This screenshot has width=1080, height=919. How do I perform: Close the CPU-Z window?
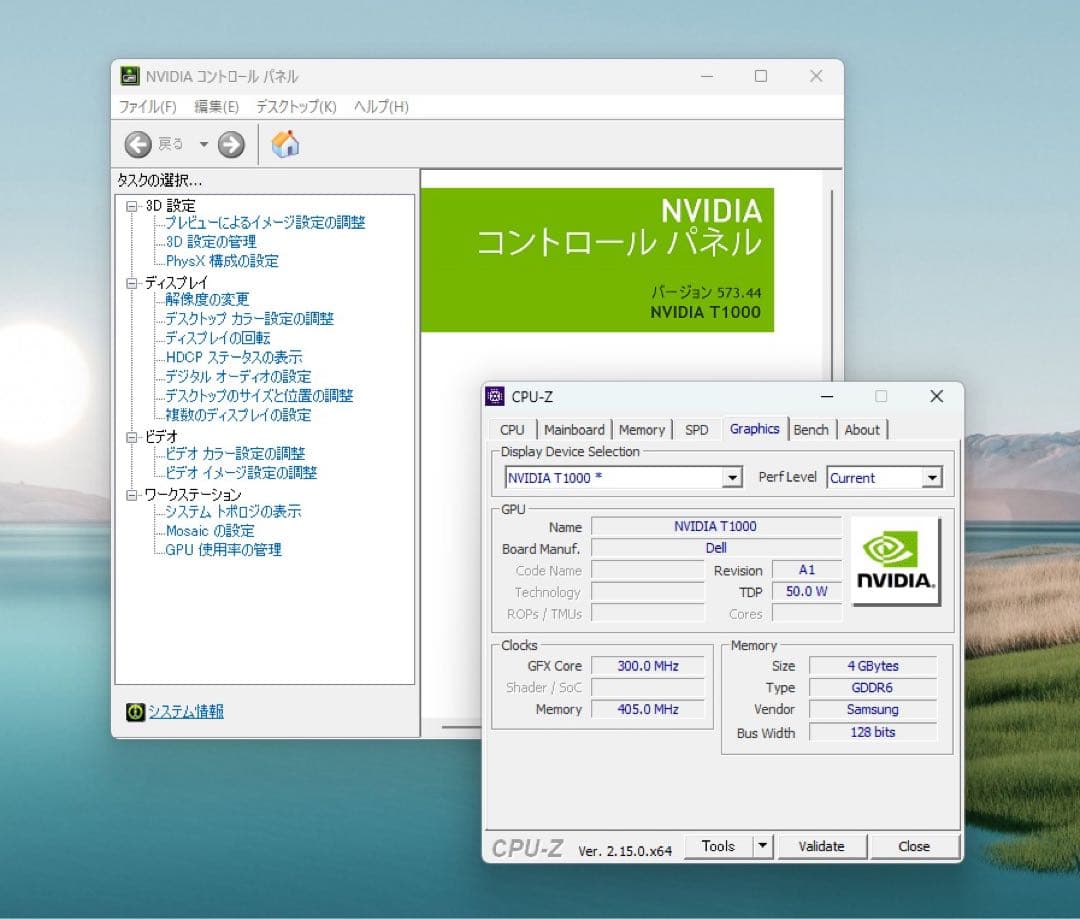pyautogui.click(x=936, y=396)
